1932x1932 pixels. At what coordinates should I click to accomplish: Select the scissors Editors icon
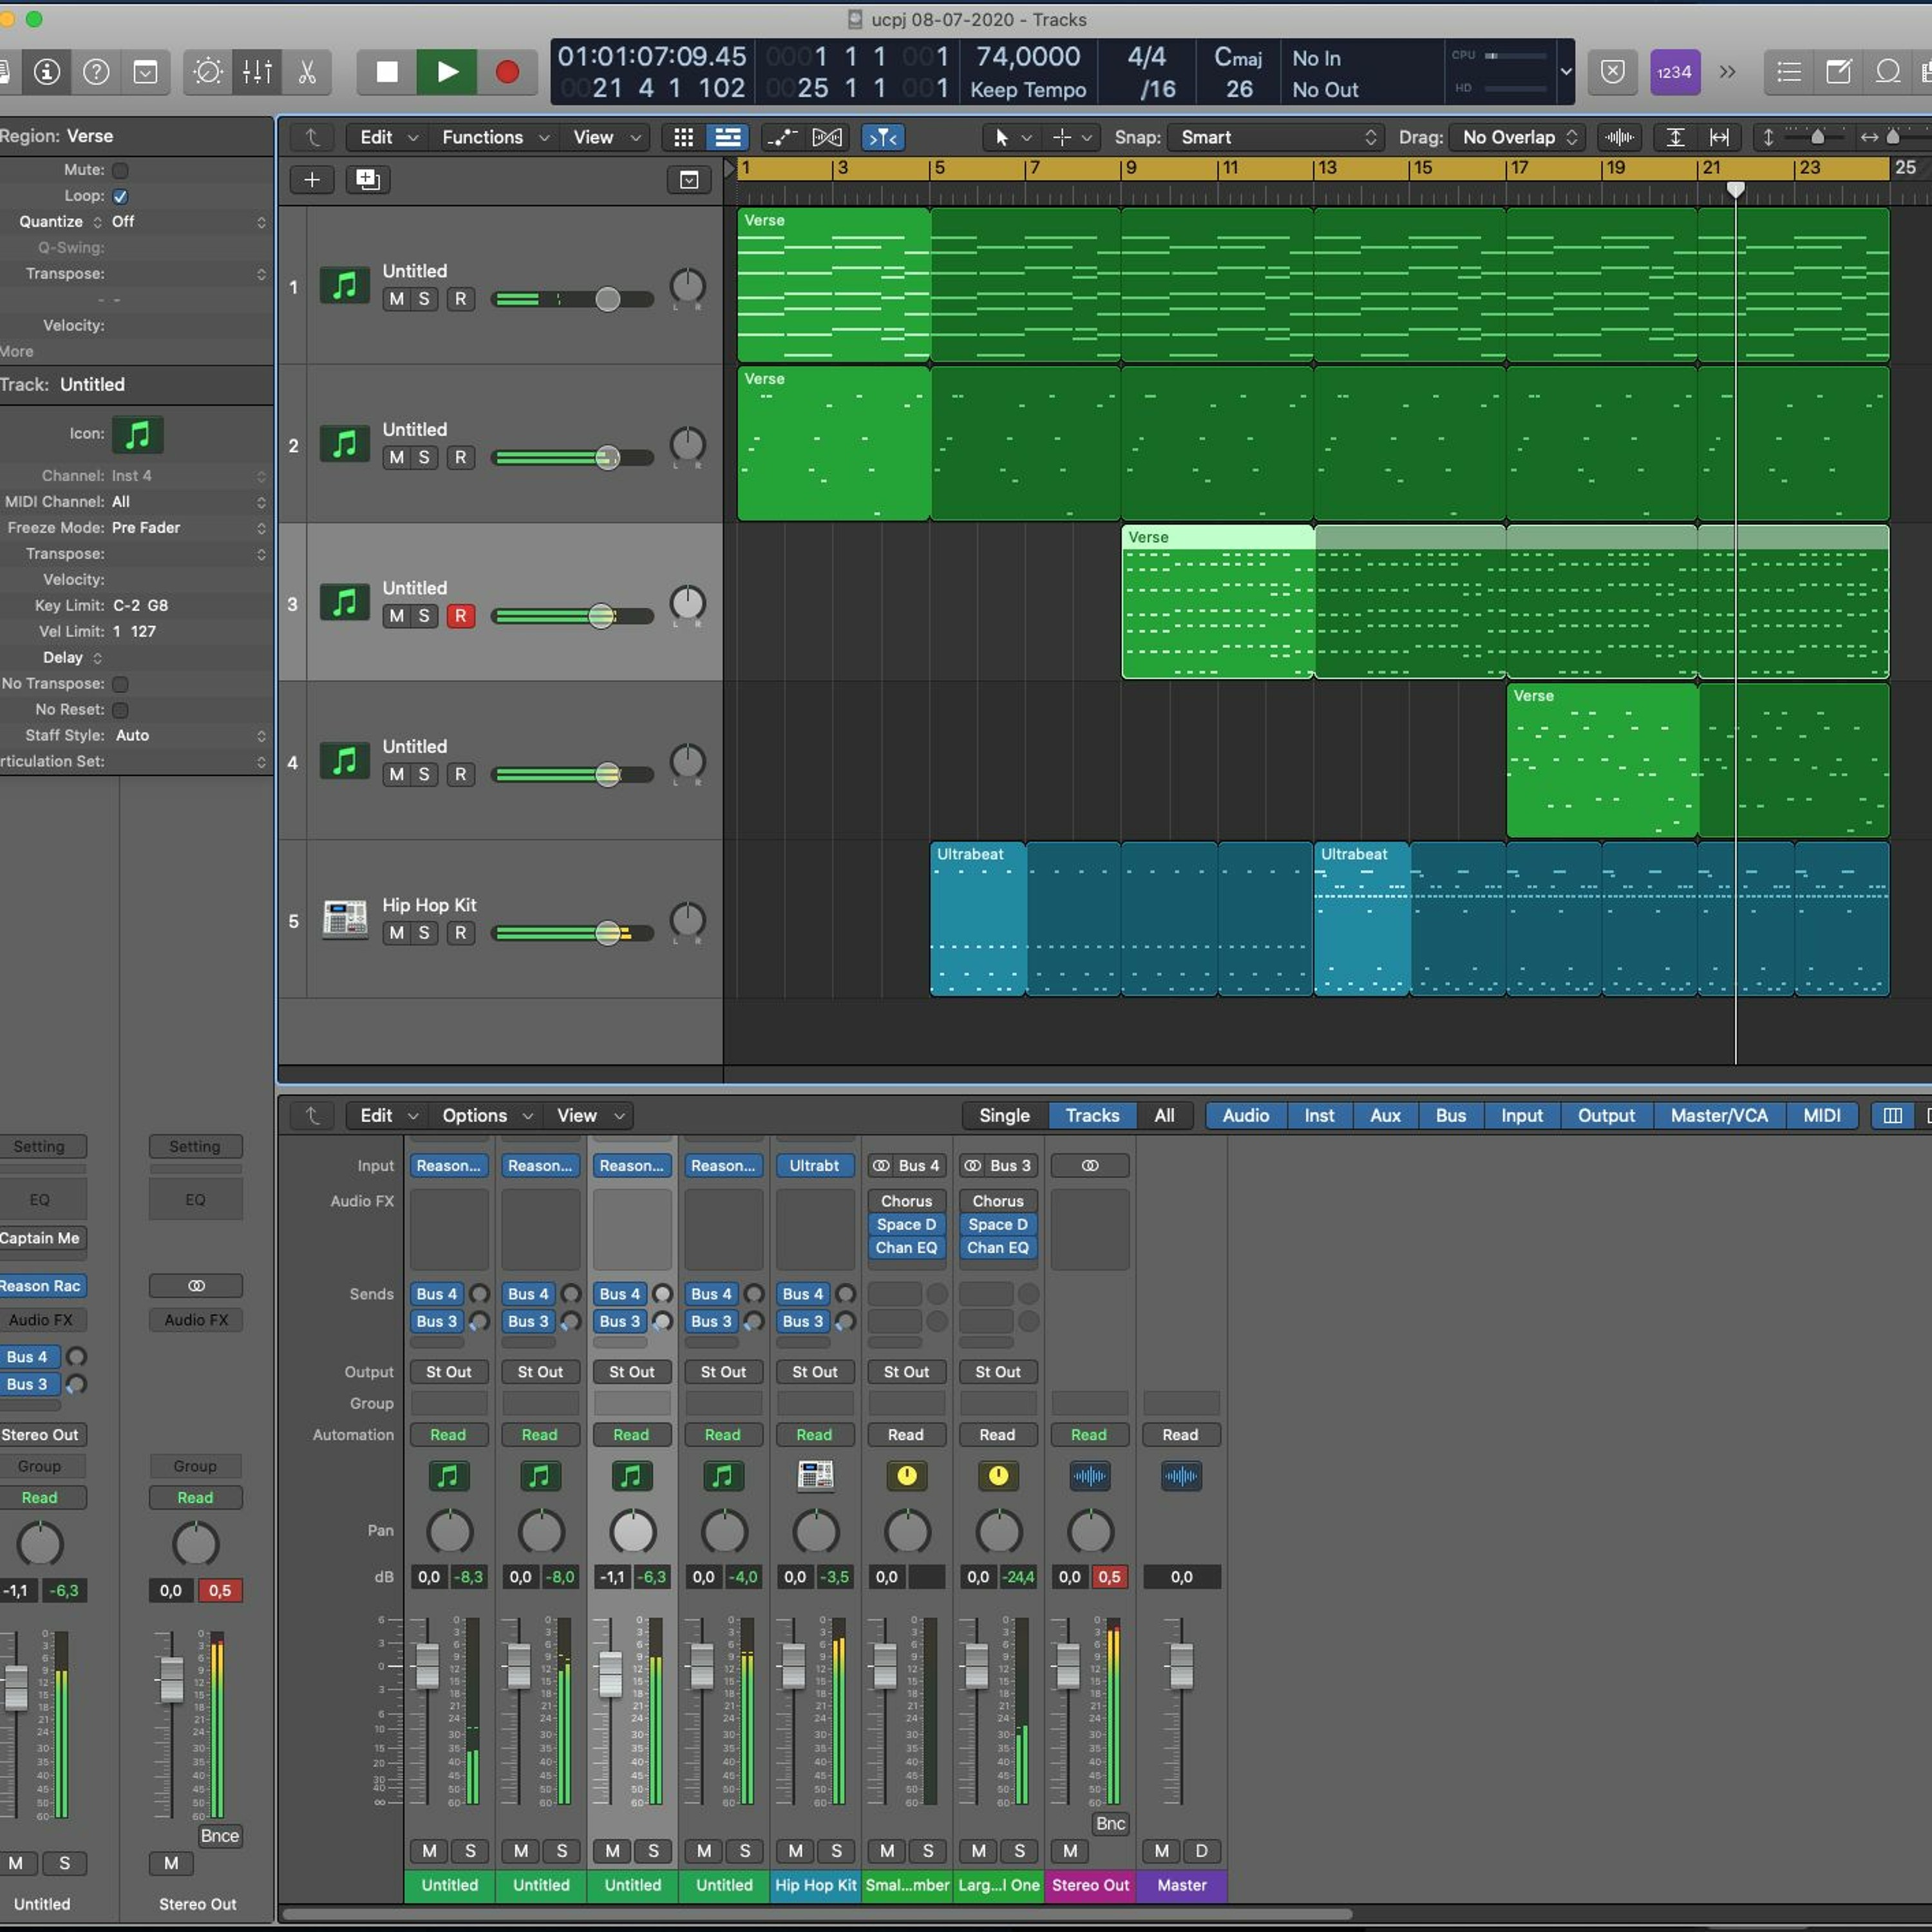click(307, 72)
